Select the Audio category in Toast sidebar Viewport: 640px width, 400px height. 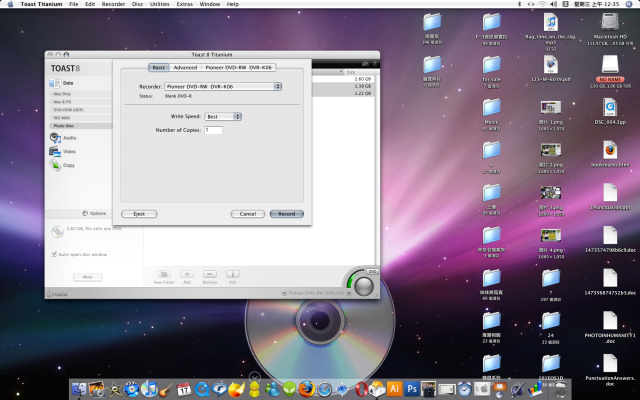63,138
